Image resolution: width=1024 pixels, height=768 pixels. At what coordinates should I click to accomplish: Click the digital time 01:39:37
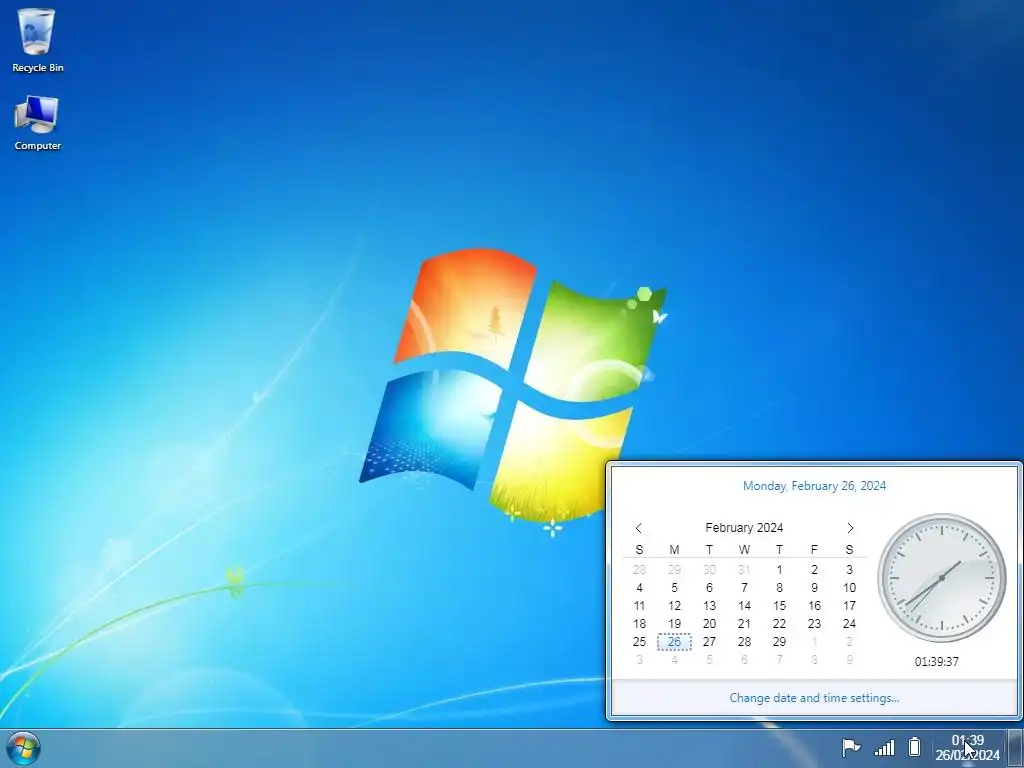(x=936, y=662)
